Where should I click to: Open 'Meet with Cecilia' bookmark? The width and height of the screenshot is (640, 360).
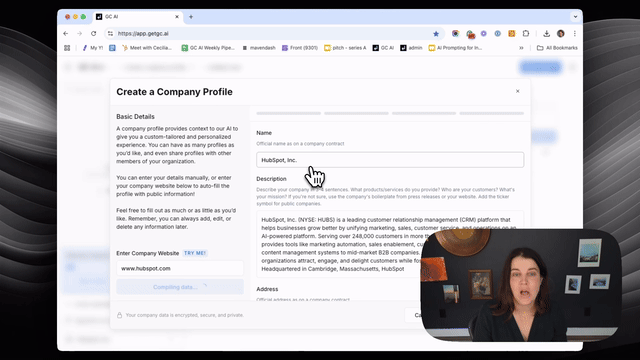point(147,48)
